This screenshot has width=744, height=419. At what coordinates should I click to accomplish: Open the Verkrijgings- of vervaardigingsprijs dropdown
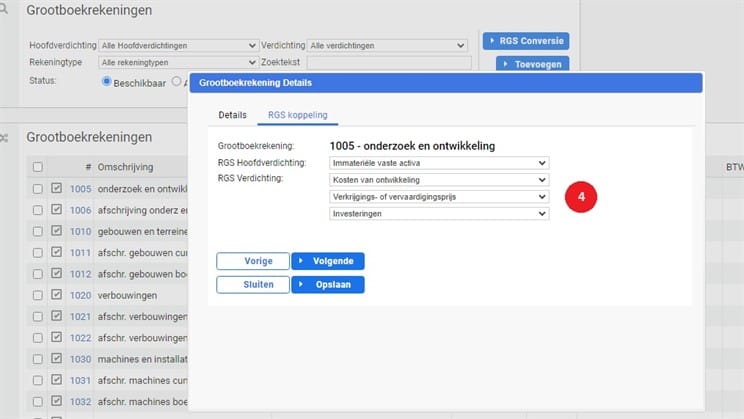click(x=439, y=196)
